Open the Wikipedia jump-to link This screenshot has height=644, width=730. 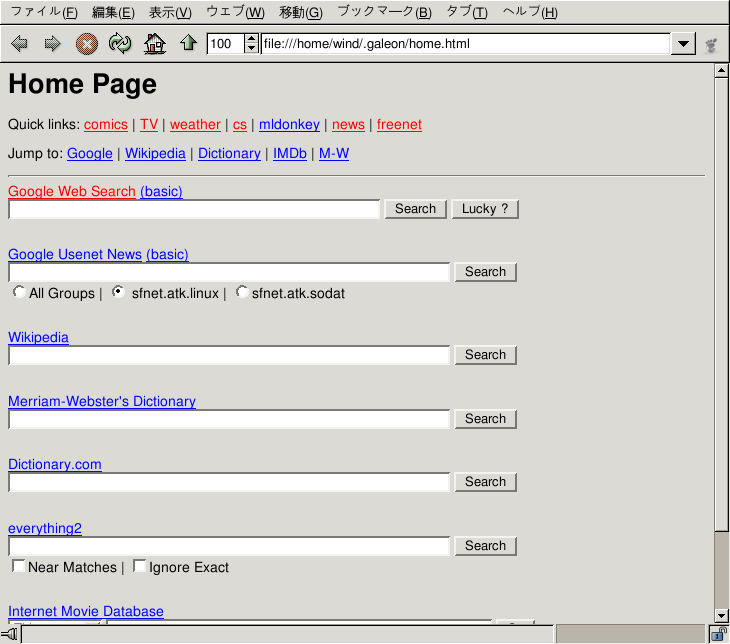click(x=155, y=154)
